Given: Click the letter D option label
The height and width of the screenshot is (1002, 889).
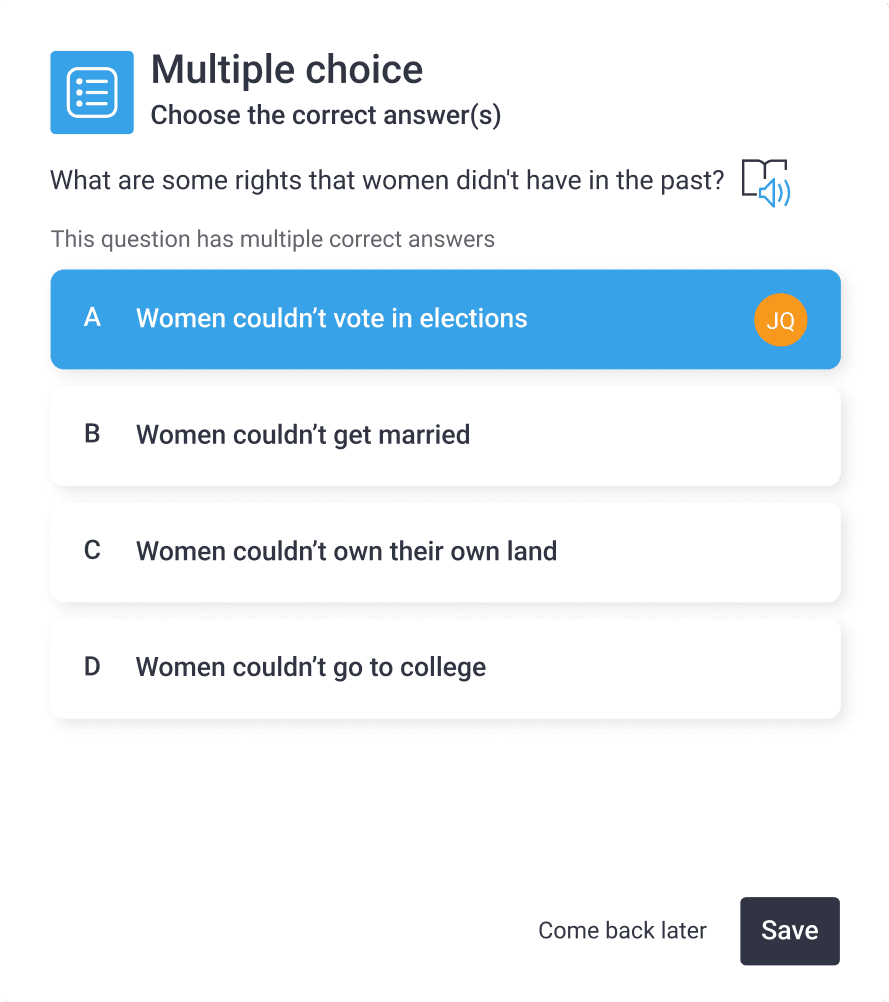Looking at the screenshot, I should click(x=93, y=667).
